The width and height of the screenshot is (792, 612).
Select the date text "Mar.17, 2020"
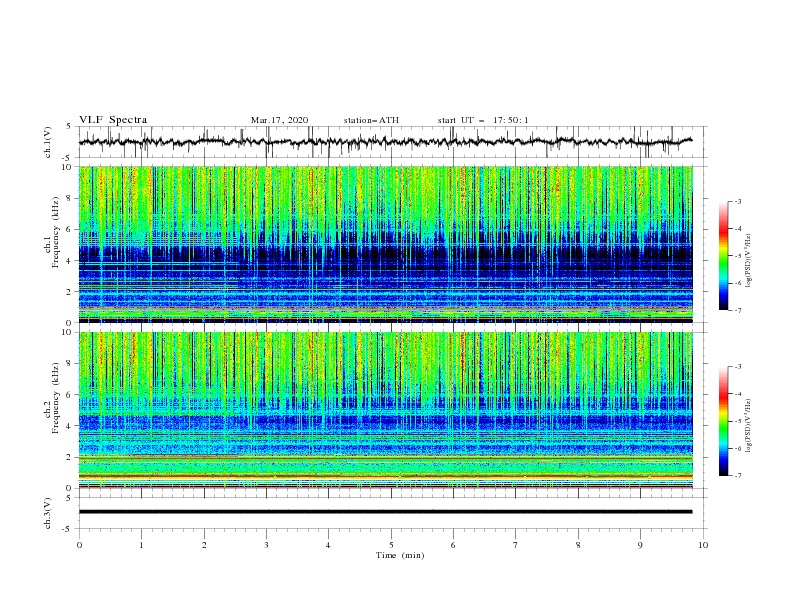click(279, 120)
